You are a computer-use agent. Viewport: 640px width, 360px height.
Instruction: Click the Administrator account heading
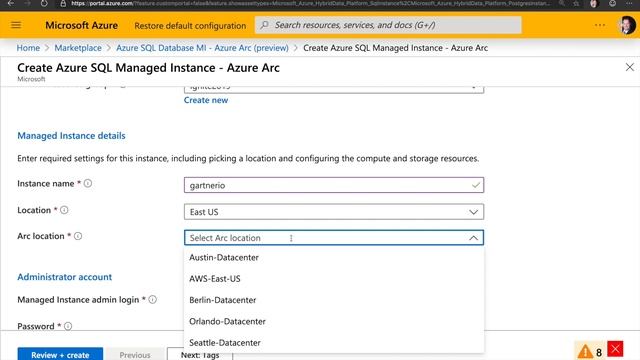click(x=64, y=277)
